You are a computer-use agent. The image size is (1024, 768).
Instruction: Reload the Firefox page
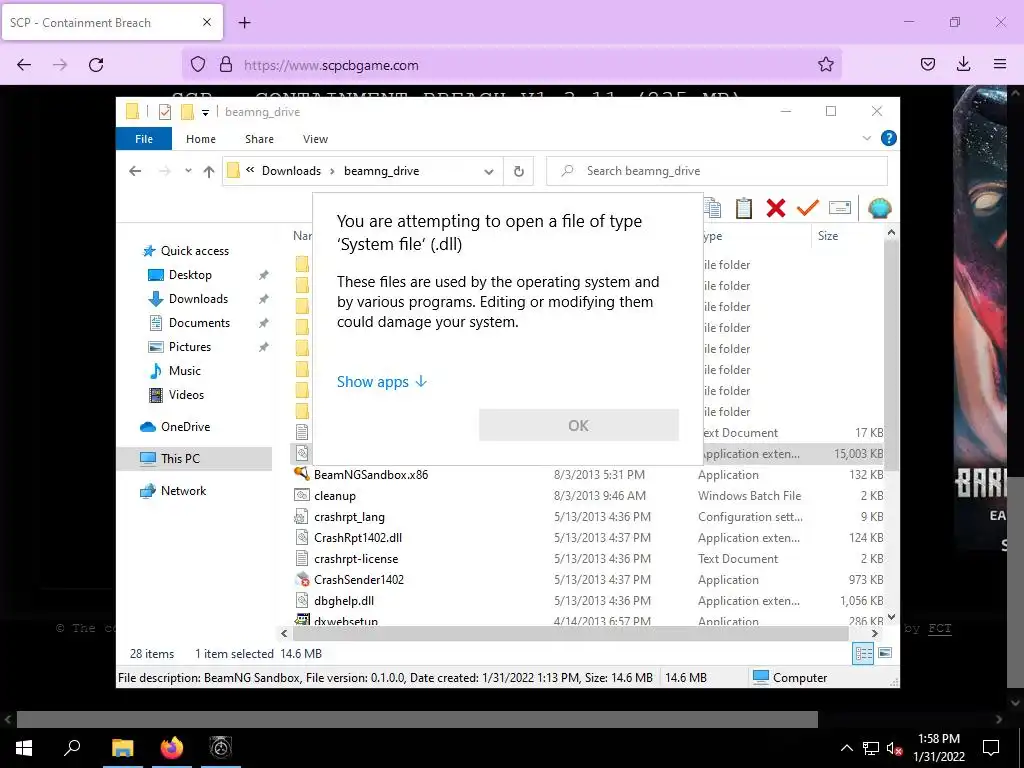point(96,65)
